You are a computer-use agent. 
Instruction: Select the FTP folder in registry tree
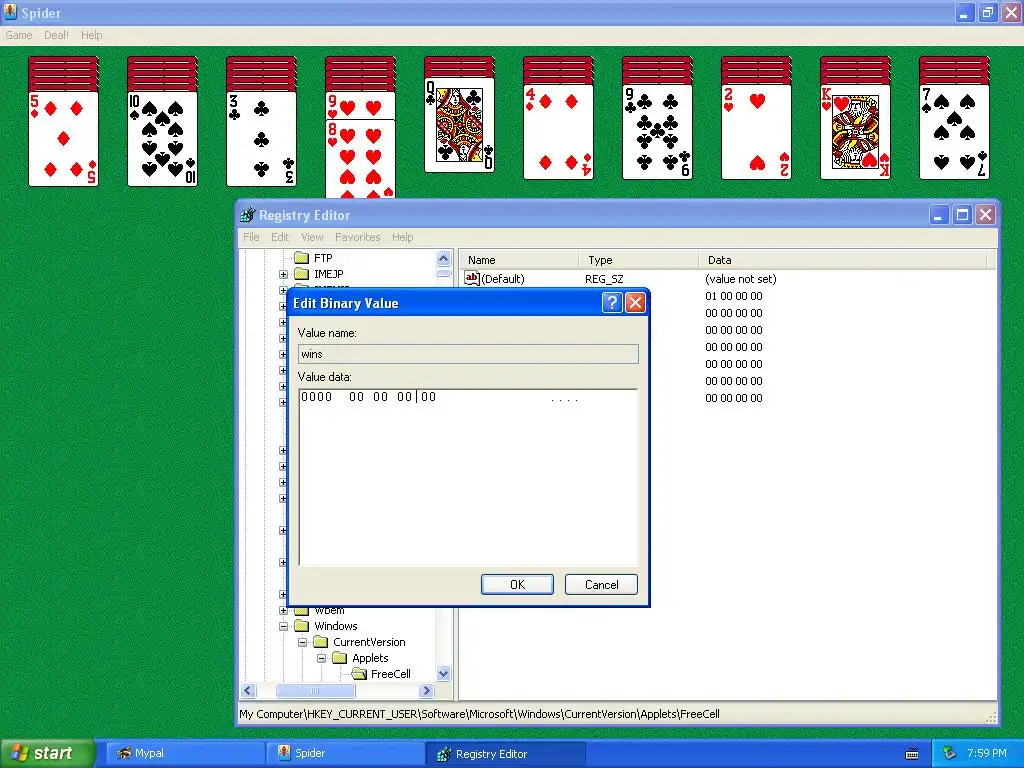pos(323,258)
